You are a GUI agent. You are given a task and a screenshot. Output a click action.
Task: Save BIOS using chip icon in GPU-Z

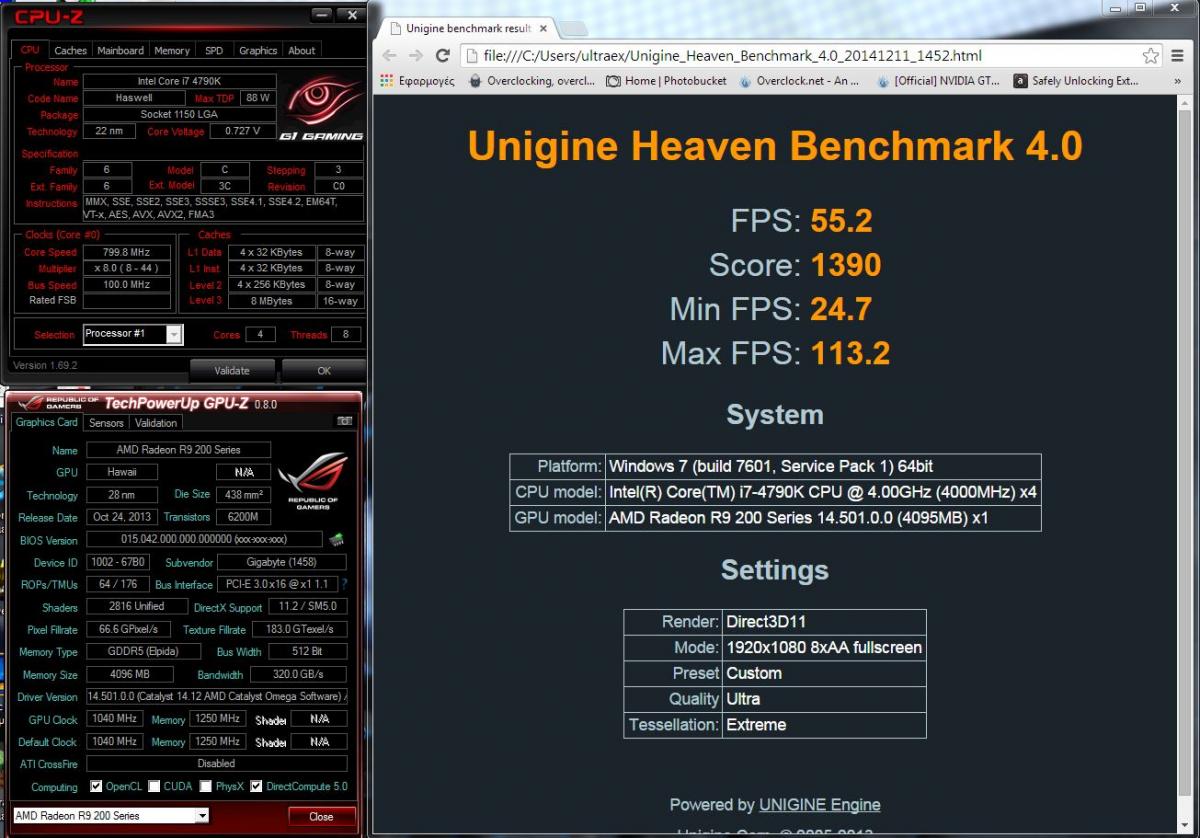pyautogui.click(x=336, y=540)
